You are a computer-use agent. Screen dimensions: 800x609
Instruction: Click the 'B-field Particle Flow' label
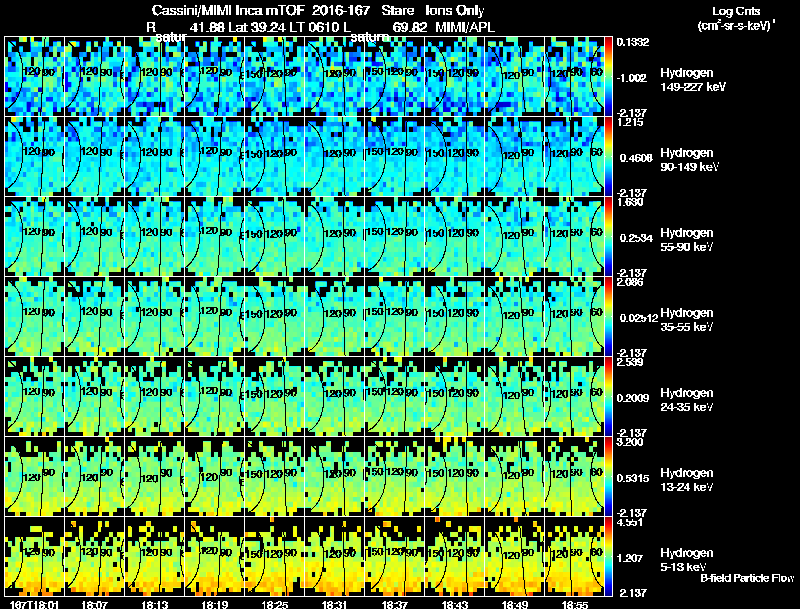coord(747,578)
